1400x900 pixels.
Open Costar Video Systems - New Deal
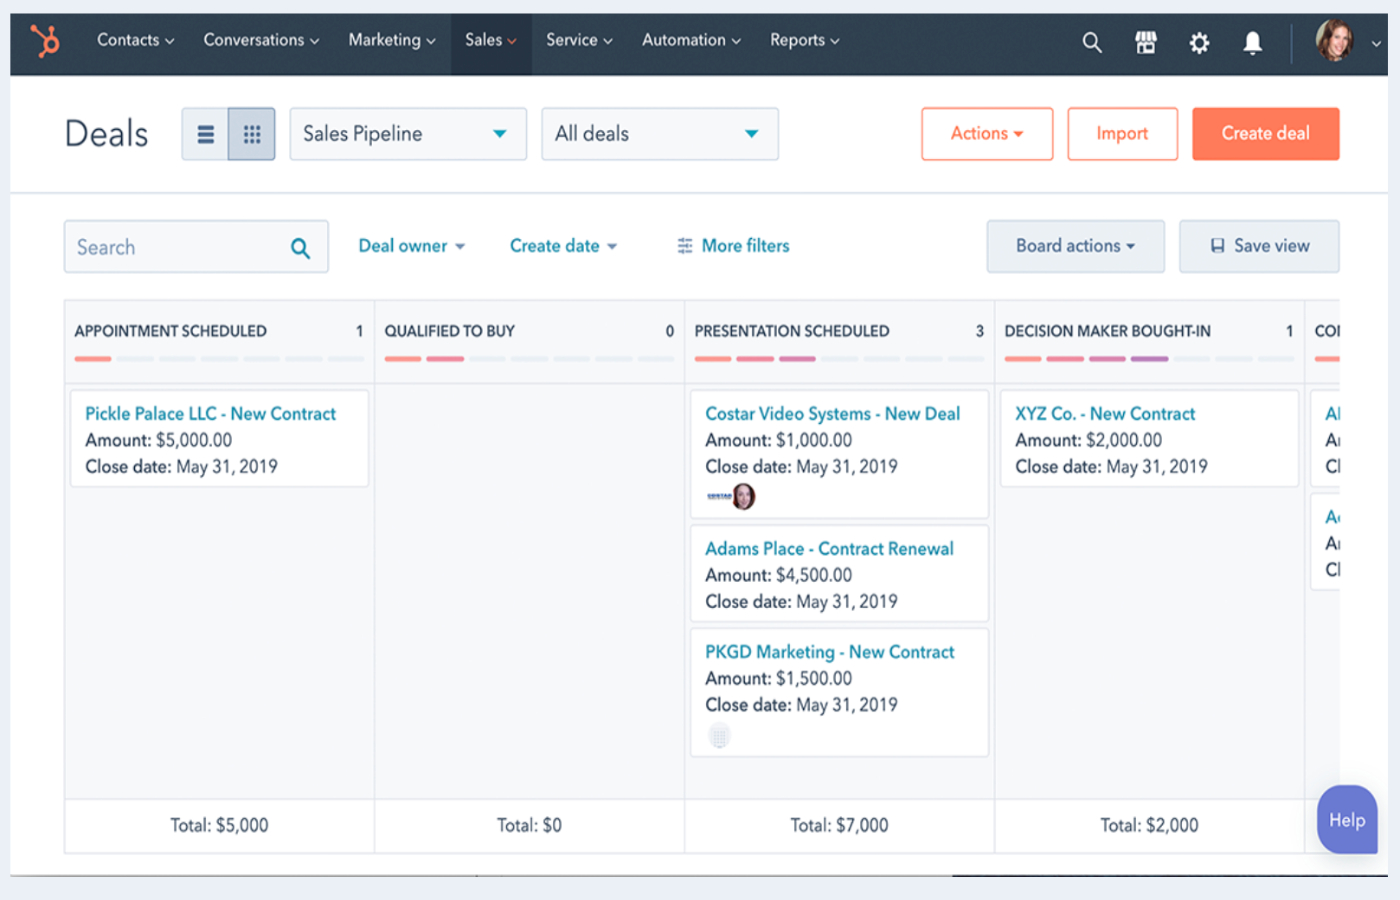(x=832, y=414)
